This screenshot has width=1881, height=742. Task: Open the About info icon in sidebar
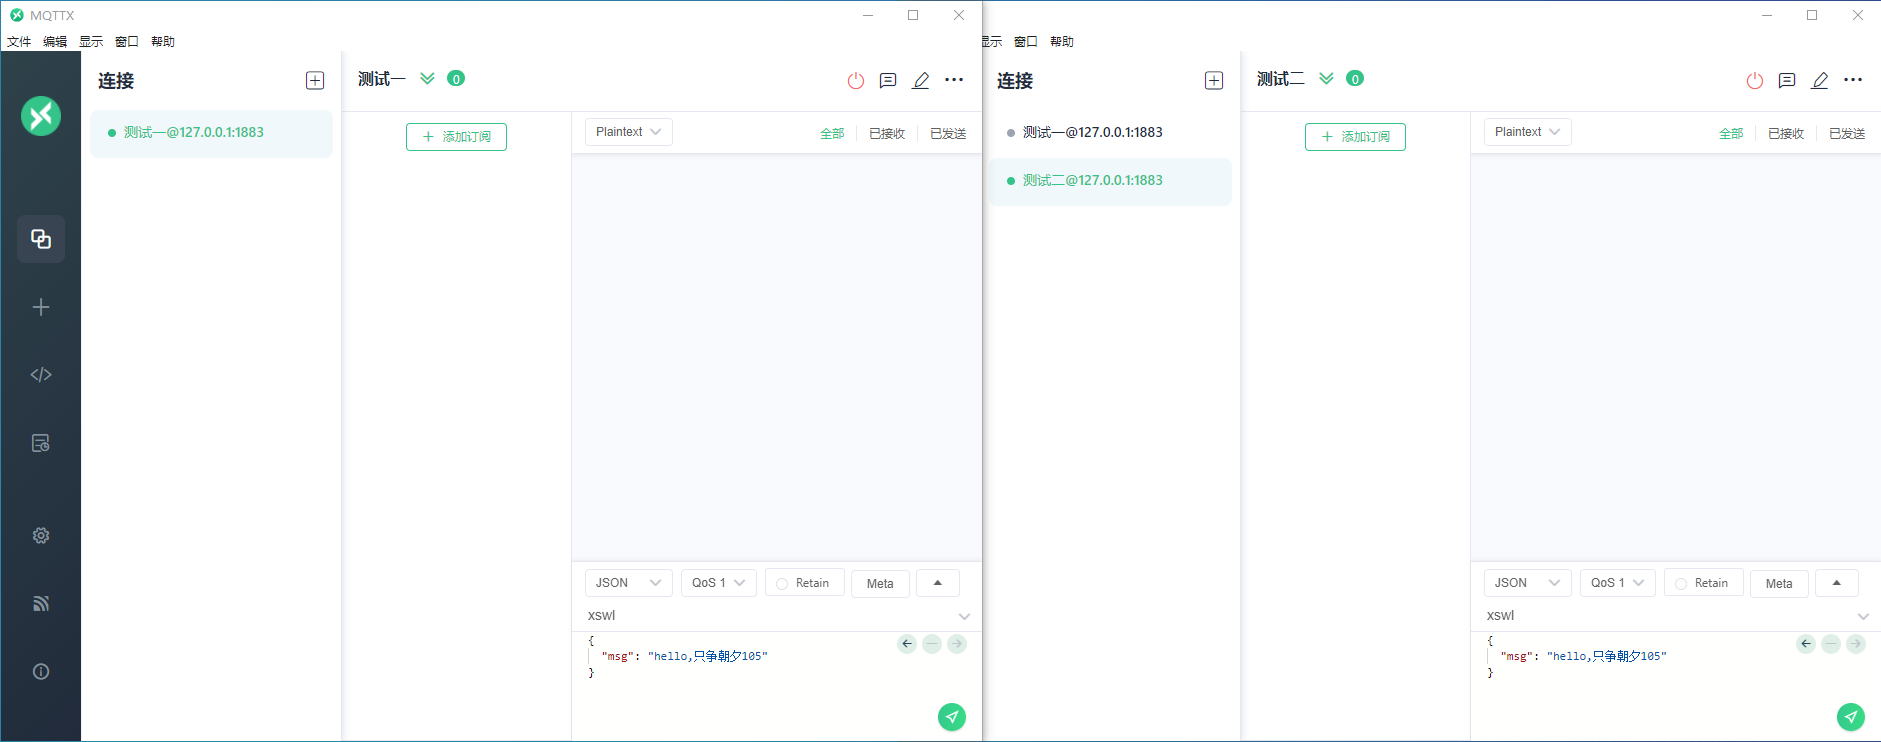41,671
